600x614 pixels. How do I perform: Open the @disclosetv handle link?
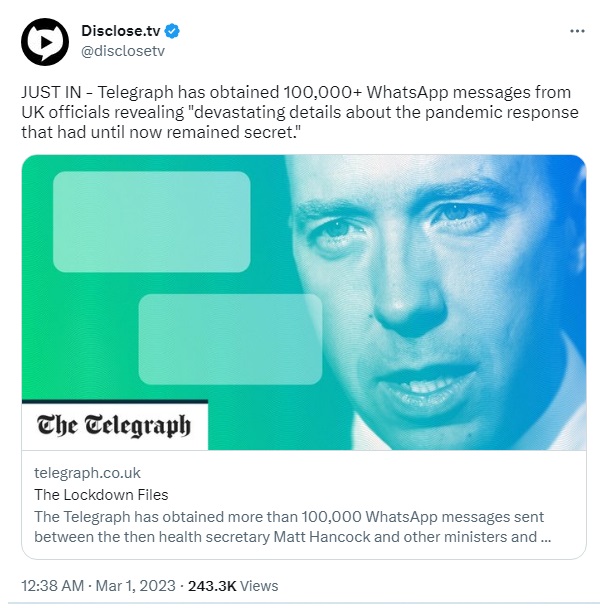pyautogui.click(x=123, y=51)
